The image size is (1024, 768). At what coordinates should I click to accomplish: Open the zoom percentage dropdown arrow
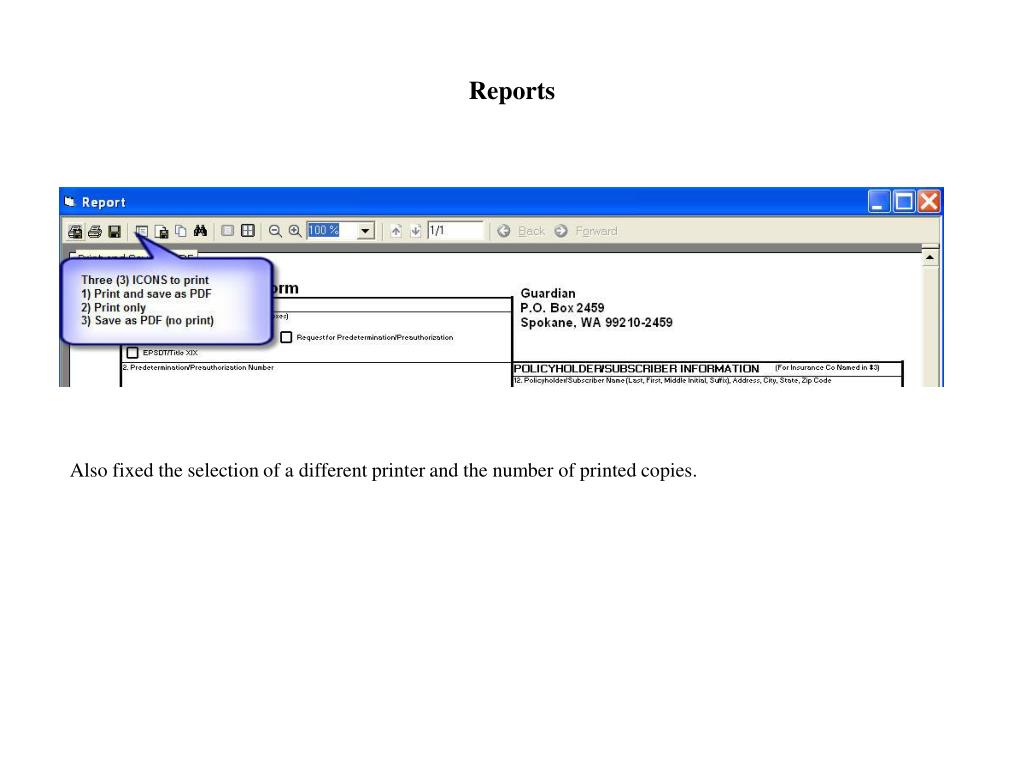(366, 231)
